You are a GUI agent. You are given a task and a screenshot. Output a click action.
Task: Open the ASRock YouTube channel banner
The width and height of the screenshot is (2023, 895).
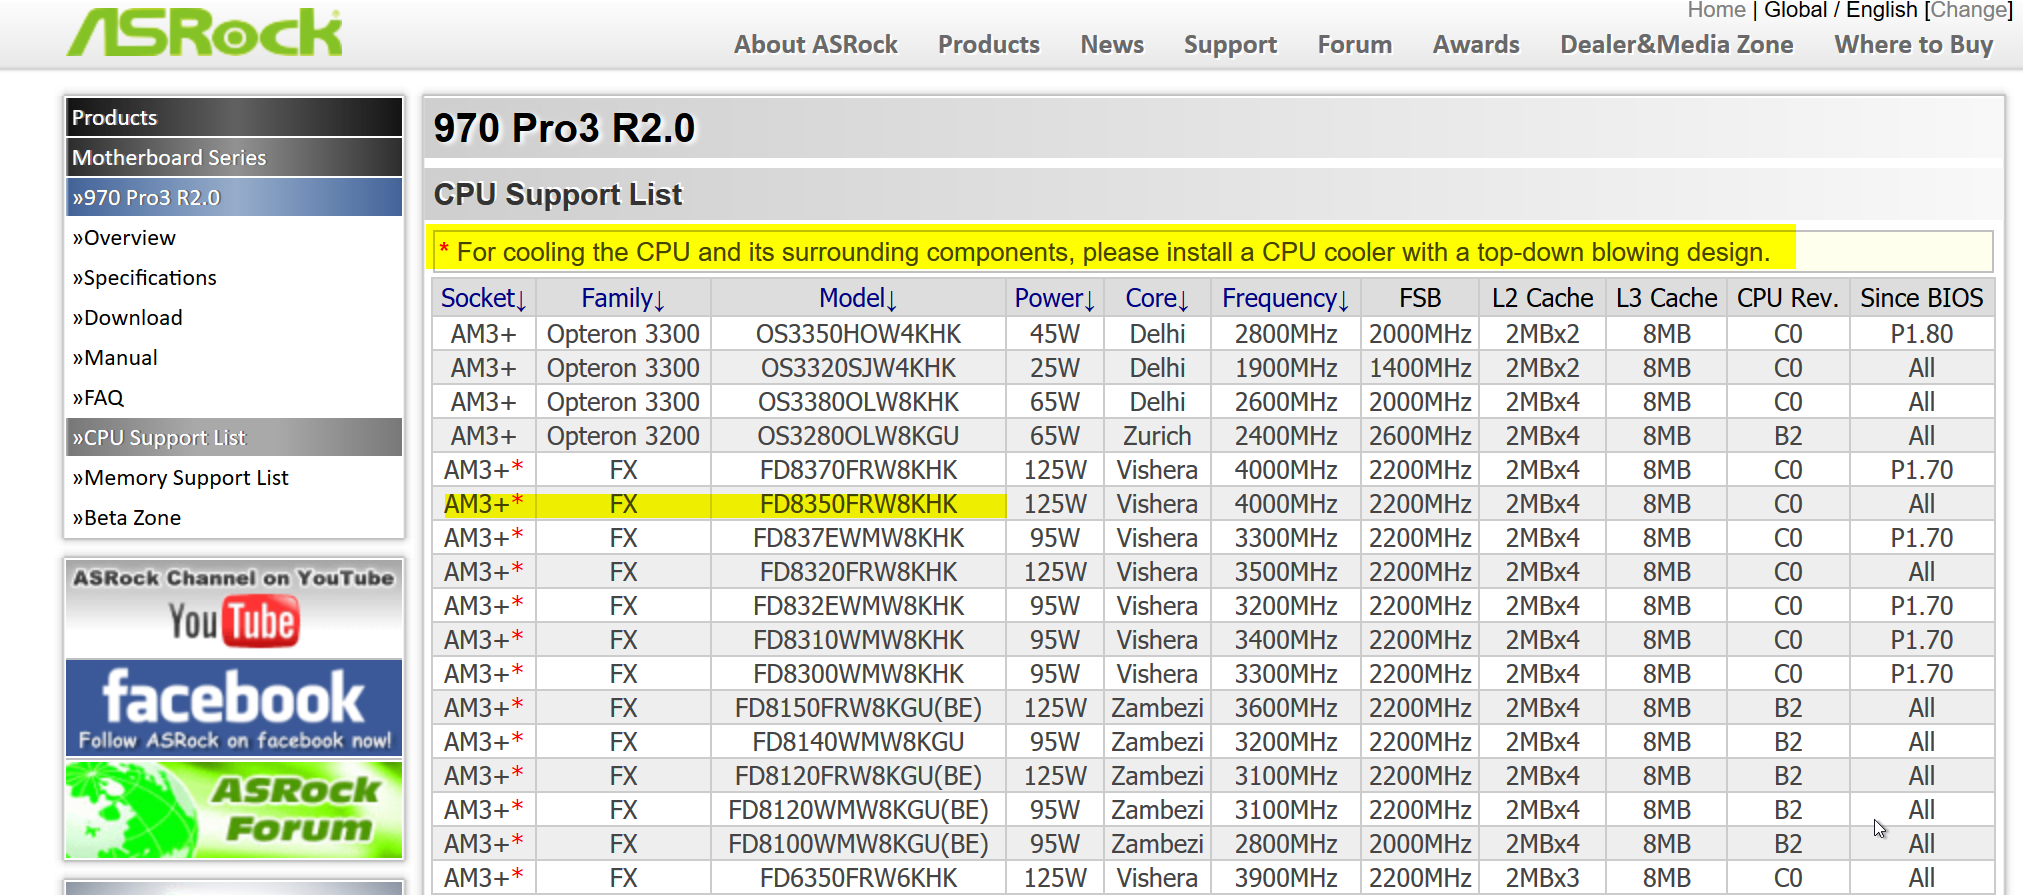tap(234, 608)
